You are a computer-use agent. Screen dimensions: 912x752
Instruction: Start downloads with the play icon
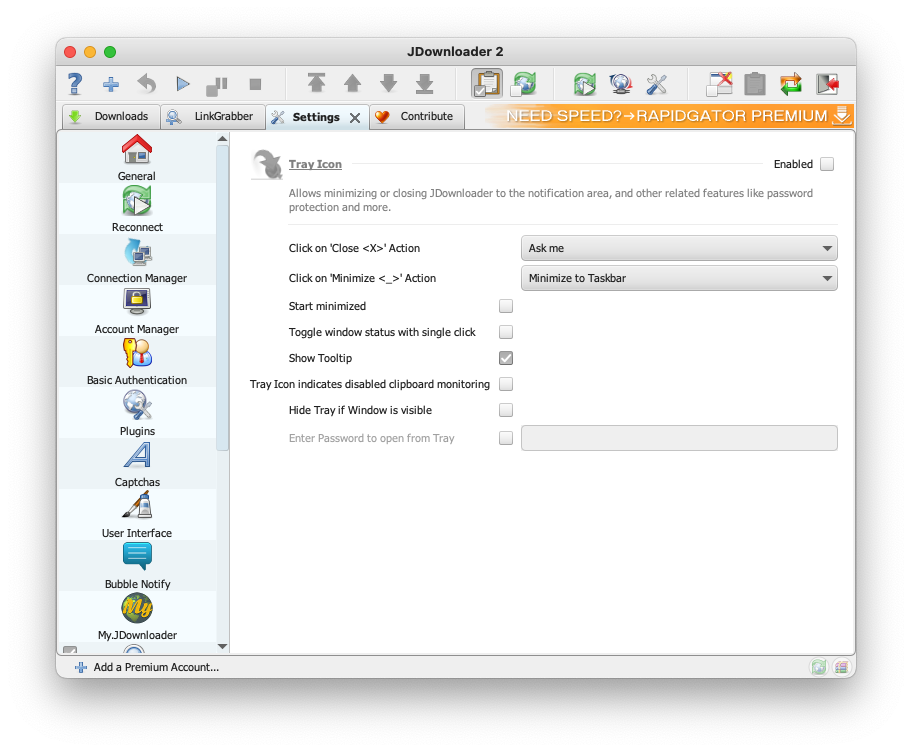pos(183,84)
